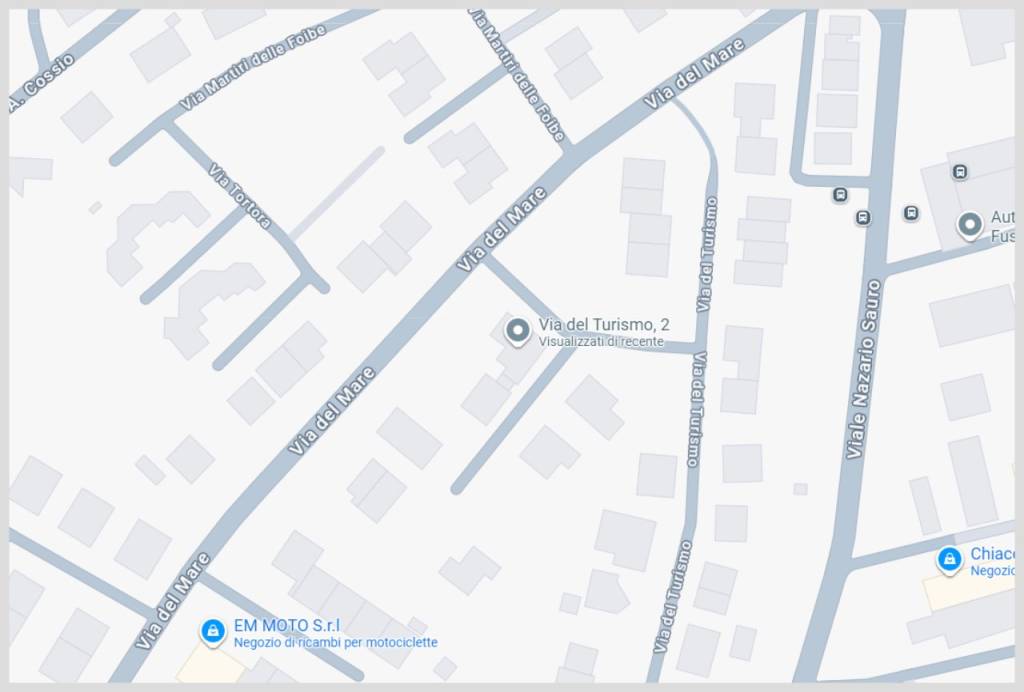The width and height of the screenshot is (1024, 692).
Task: Click the leftmost bus stop icon
Action: point(840,195)
